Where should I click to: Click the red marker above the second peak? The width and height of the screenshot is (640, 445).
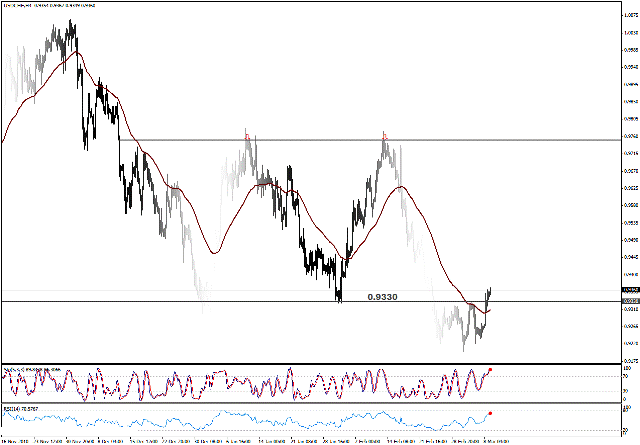click(384, 134)
